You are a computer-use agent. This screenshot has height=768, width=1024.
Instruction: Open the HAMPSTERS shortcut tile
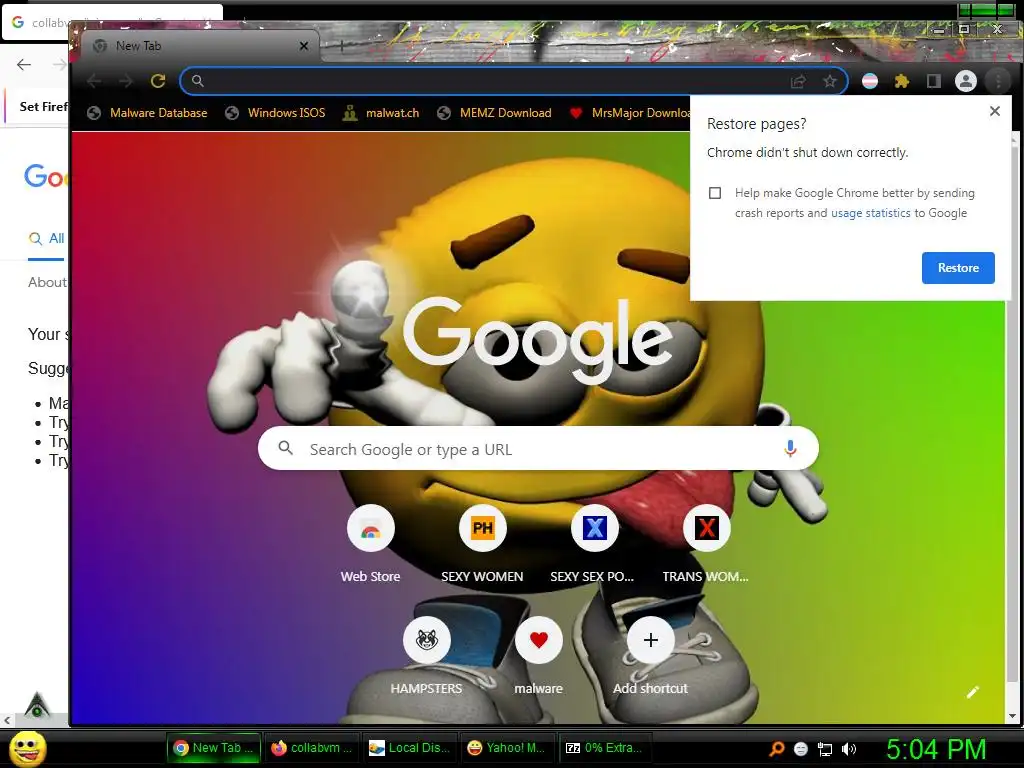[426, 656]
